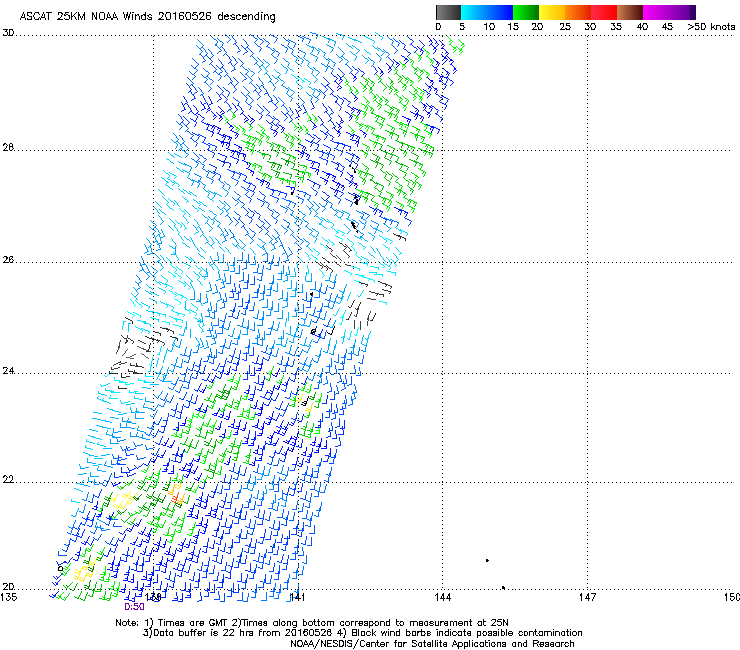Click the '45' label under the color legend
Viewport: 740px width, 650px height.
667,27
